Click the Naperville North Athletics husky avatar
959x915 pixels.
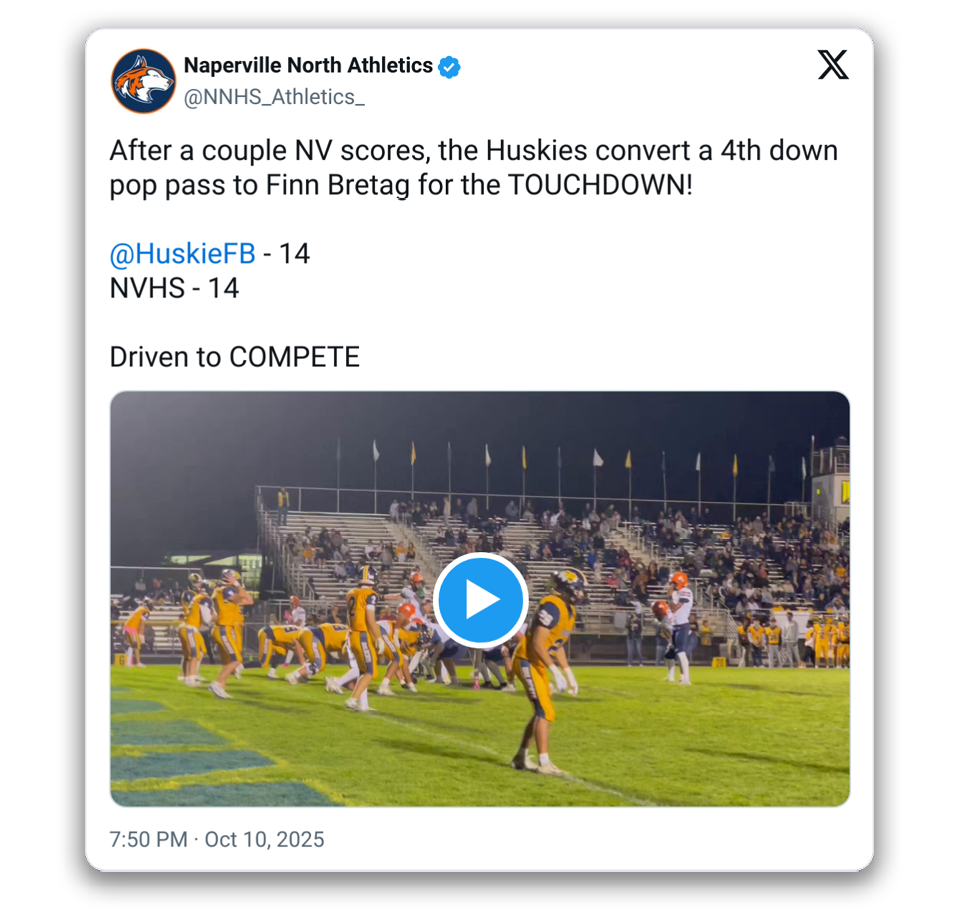[143, 81]
